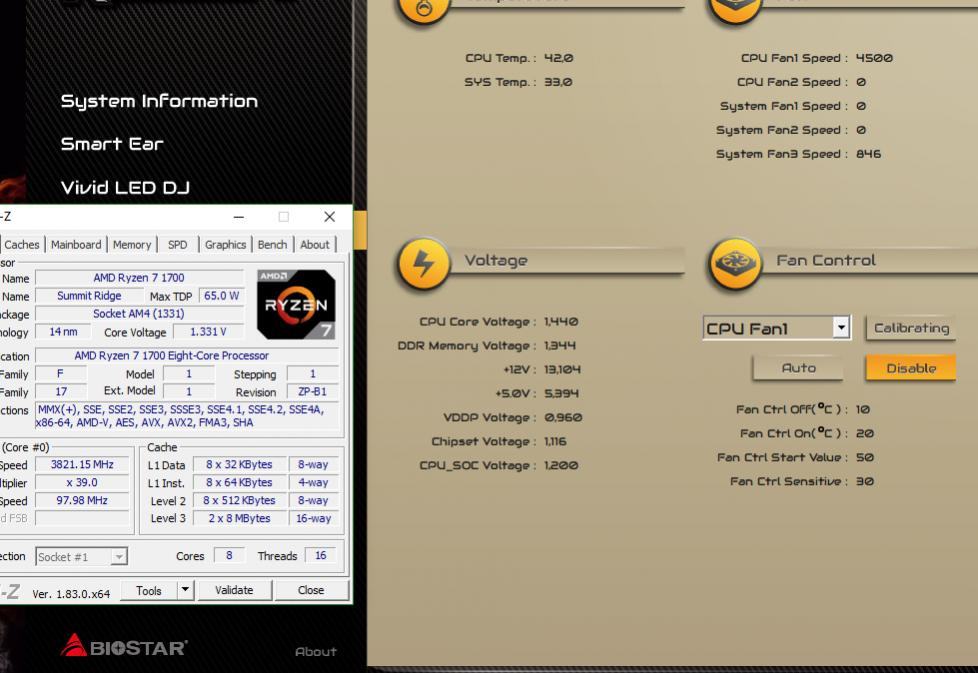This screenshot has height=673, width=978.
Task: Click the +12V 13.104 reading
Action: pos(562,370)
